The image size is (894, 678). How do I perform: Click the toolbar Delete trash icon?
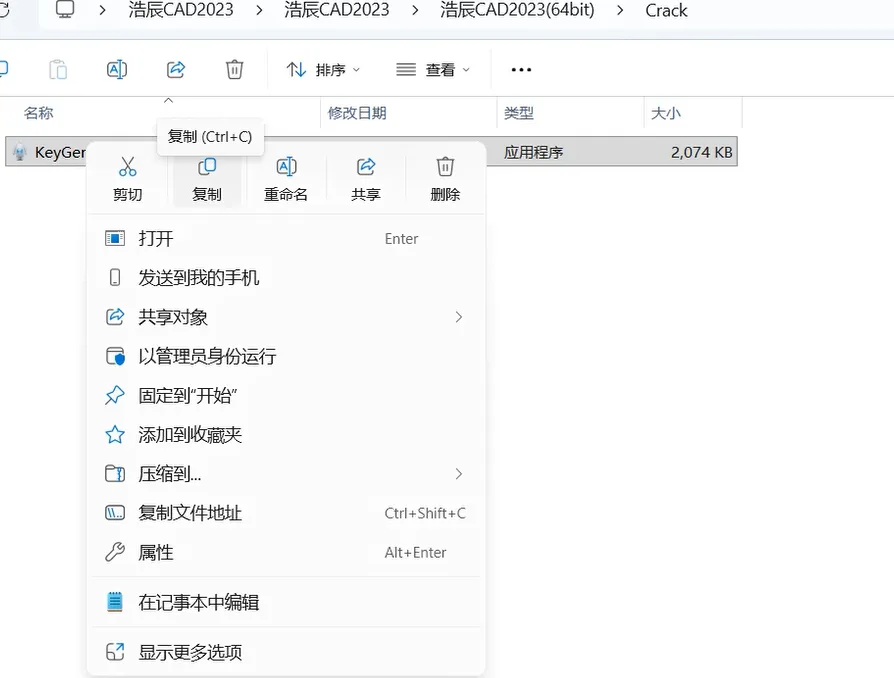[234, 70]
